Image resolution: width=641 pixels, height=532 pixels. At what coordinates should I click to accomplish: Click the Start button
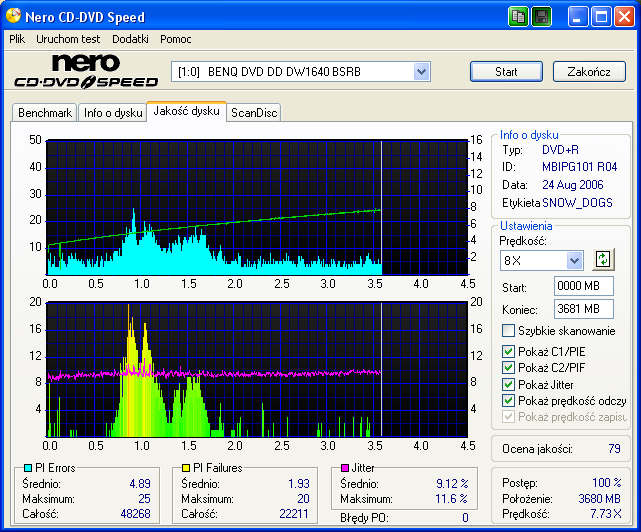click(x=507, y=72)
